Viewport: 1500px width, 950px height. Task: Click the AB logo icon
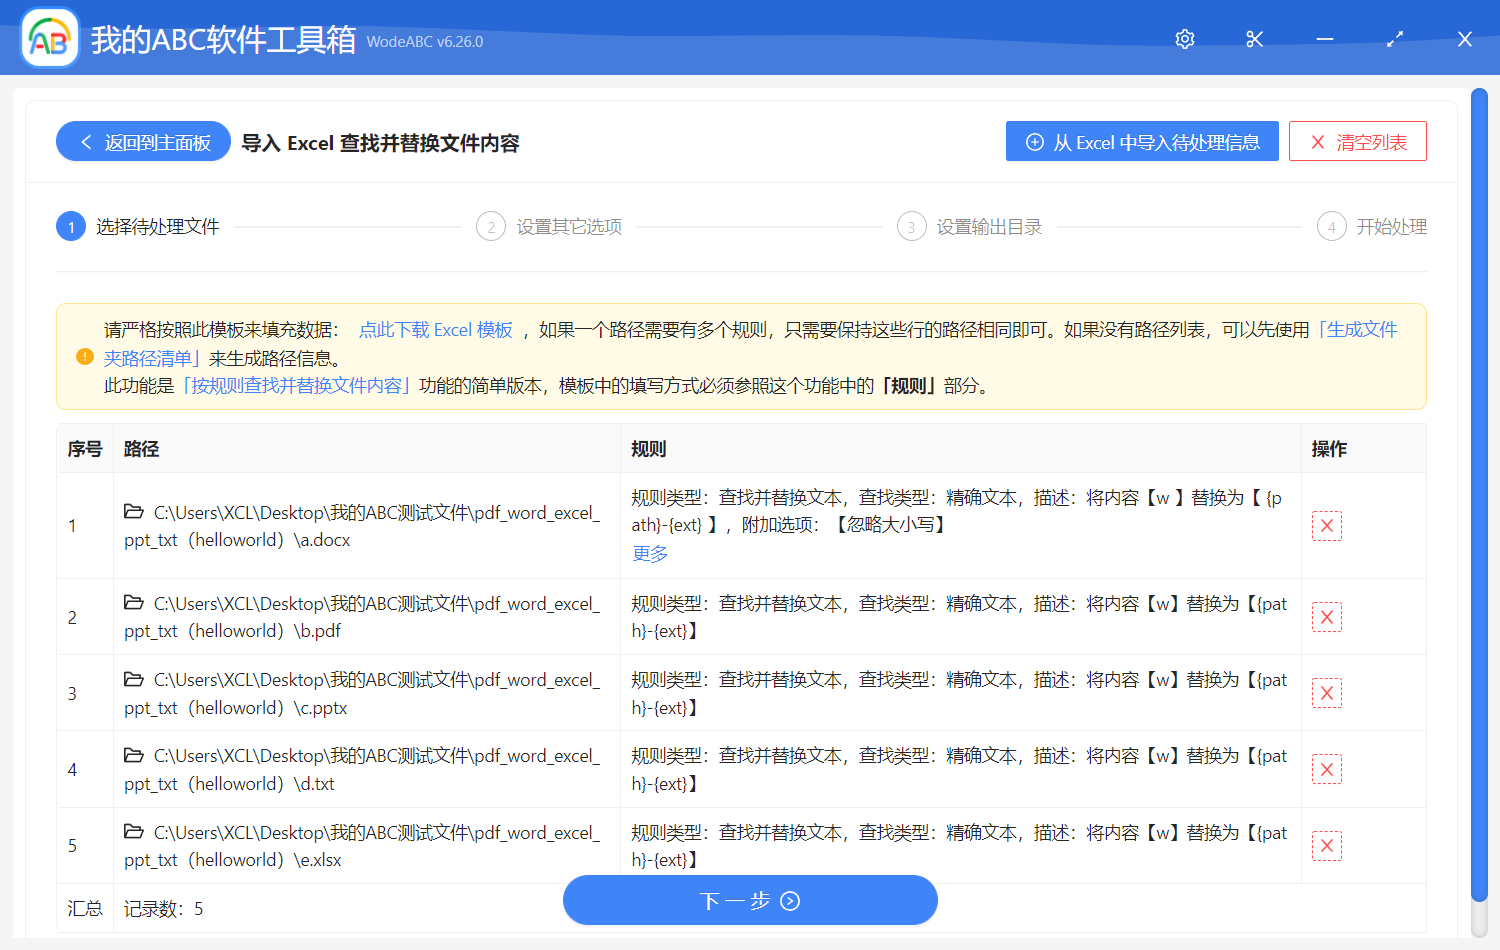click(x=49, y=38)
